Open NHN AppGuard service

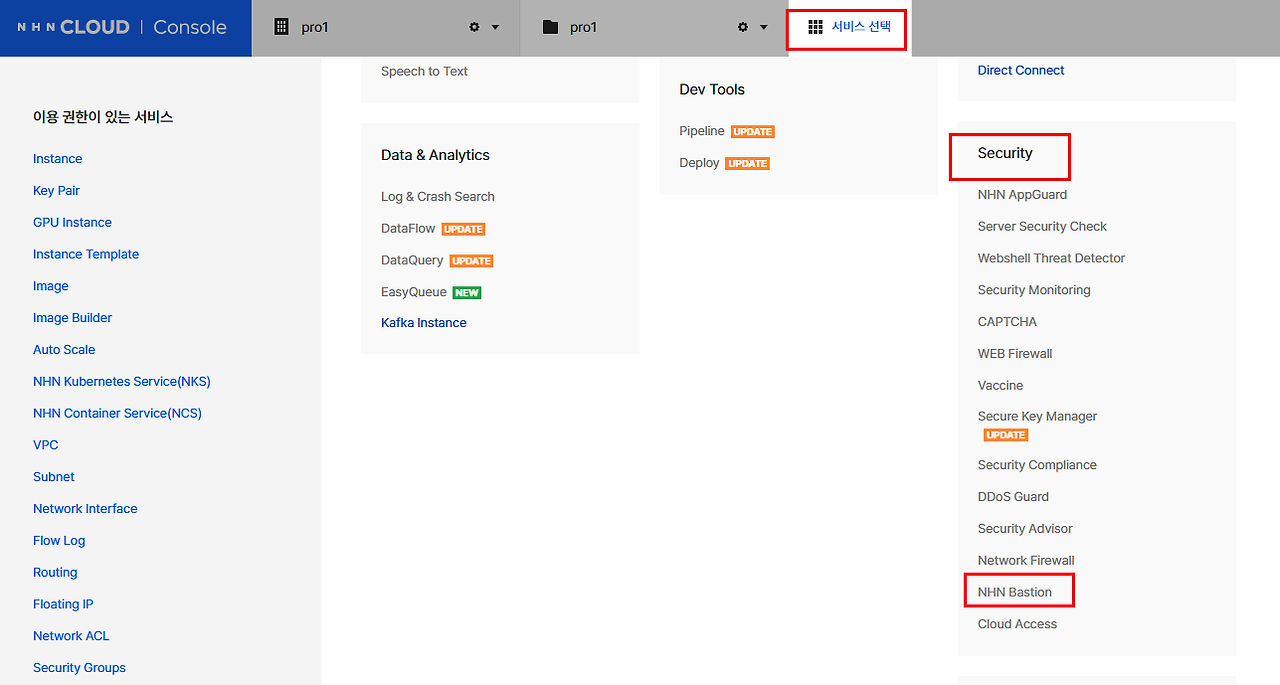[1022, 195]
